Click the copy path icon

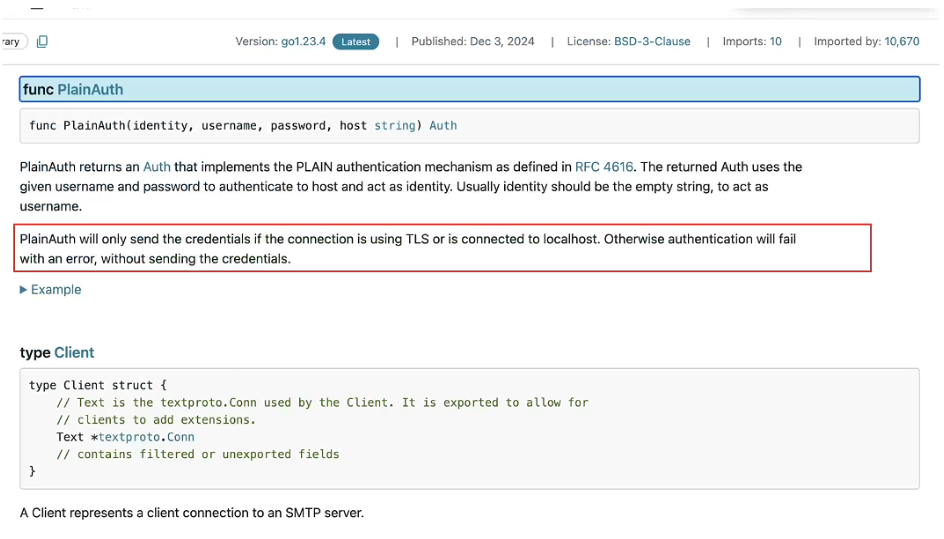42,42
